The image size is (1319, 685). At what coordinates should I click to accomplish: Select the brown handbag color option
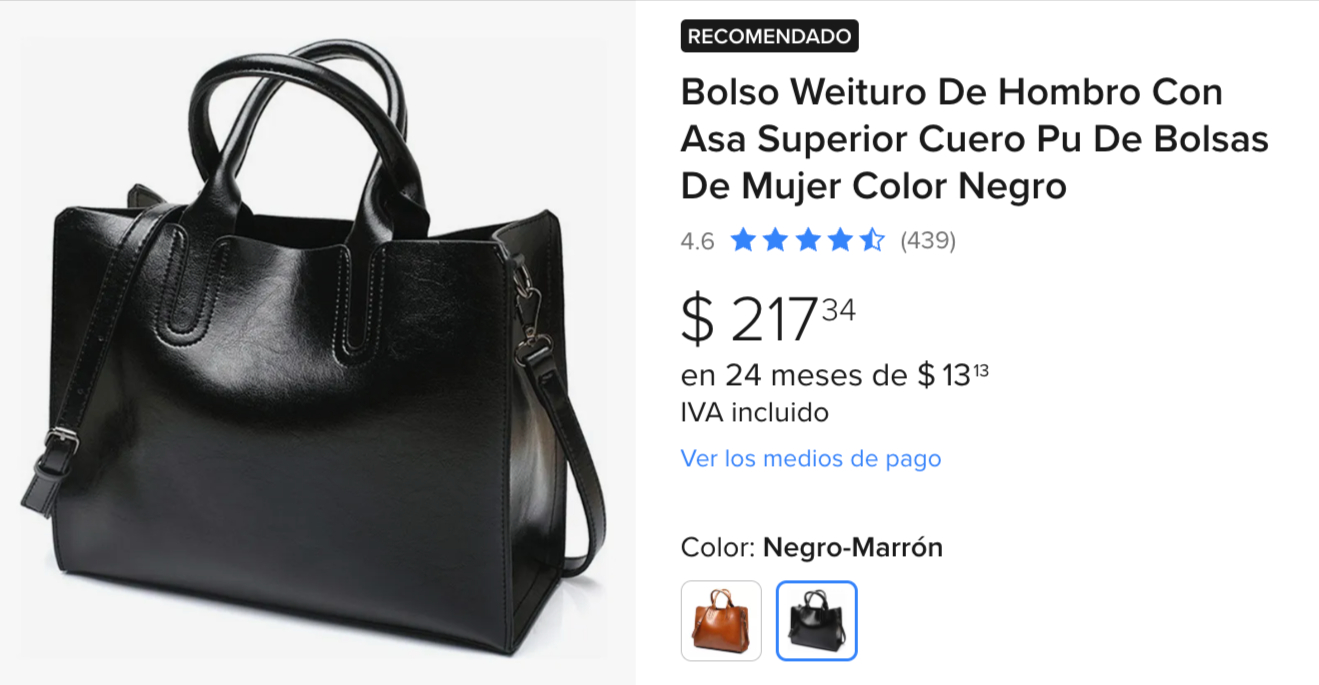click(x=721, y=621)
